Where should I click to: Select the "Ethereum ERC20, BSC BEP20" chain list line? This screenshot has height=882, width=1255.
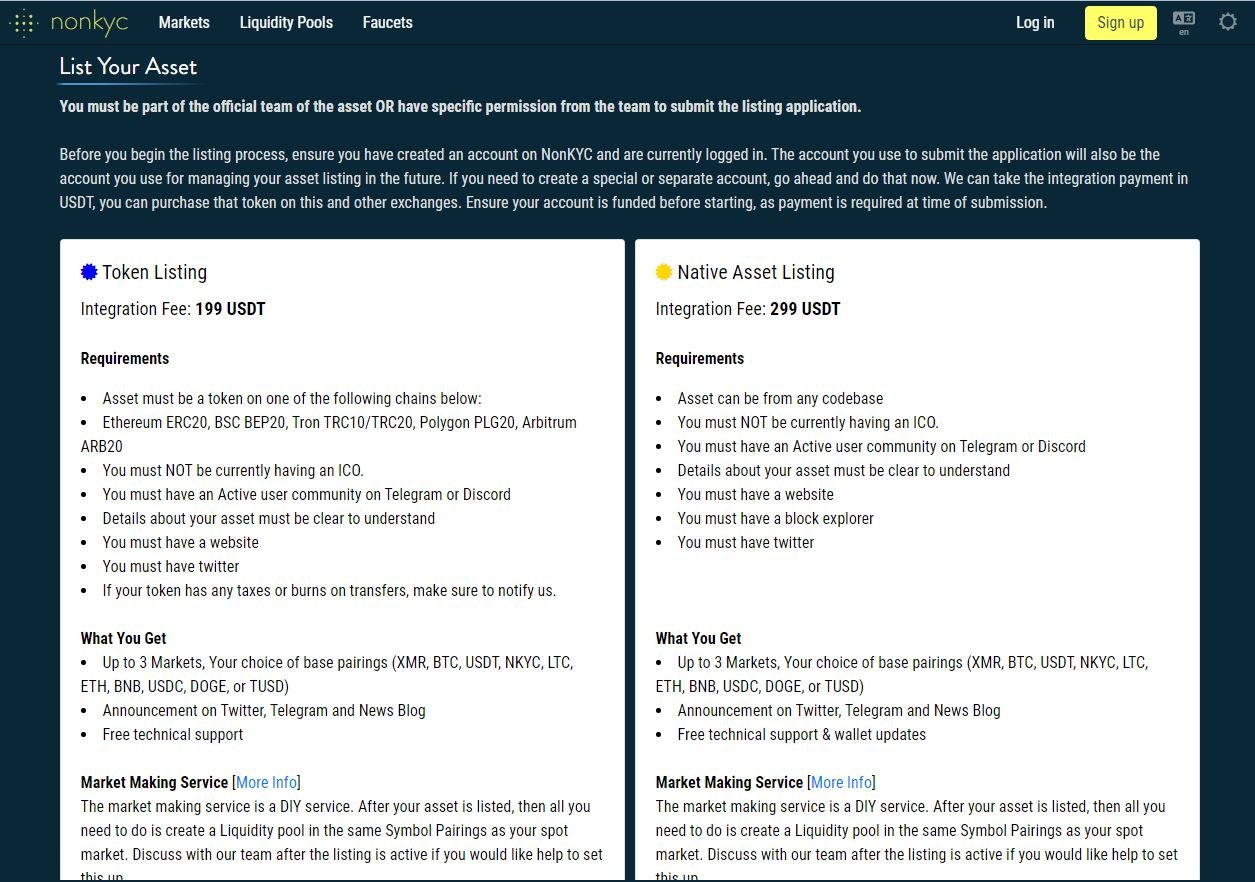point(329,434)
